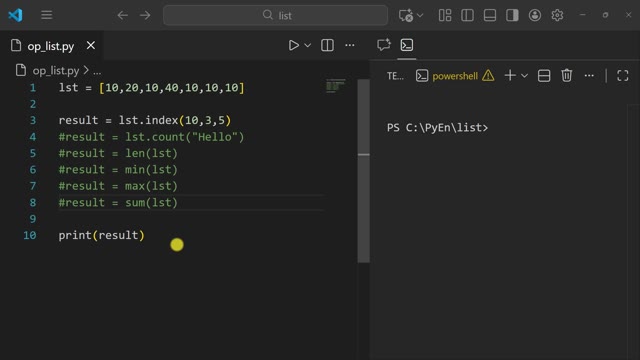The width and height of the screenshot is (640, 360).
Task: Click on 'lst = [10,20,10,40,10,10,10]' code line
Action: pos(151,88)
